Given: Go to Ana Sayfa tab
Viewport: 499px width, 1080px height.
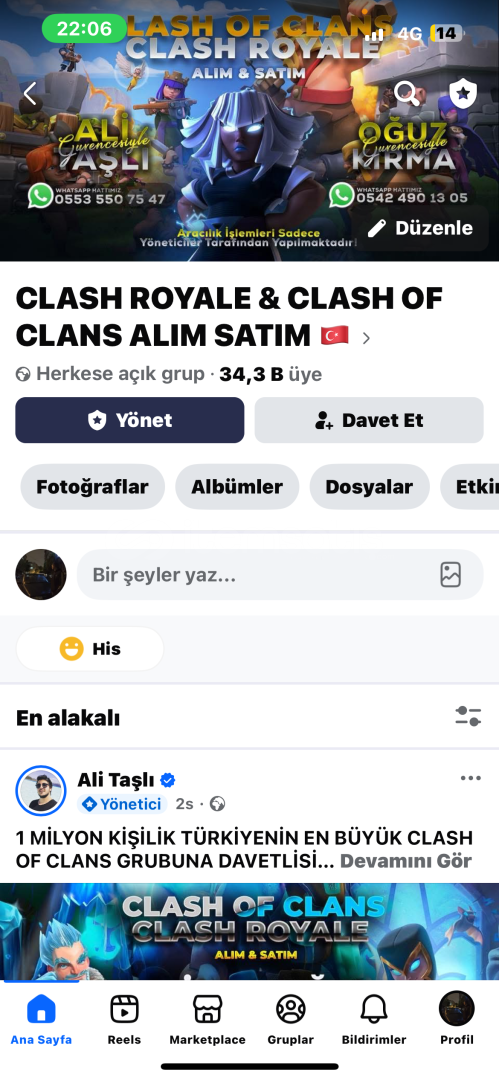Looking at the screenshot, I should click(x=41, y=1020).
